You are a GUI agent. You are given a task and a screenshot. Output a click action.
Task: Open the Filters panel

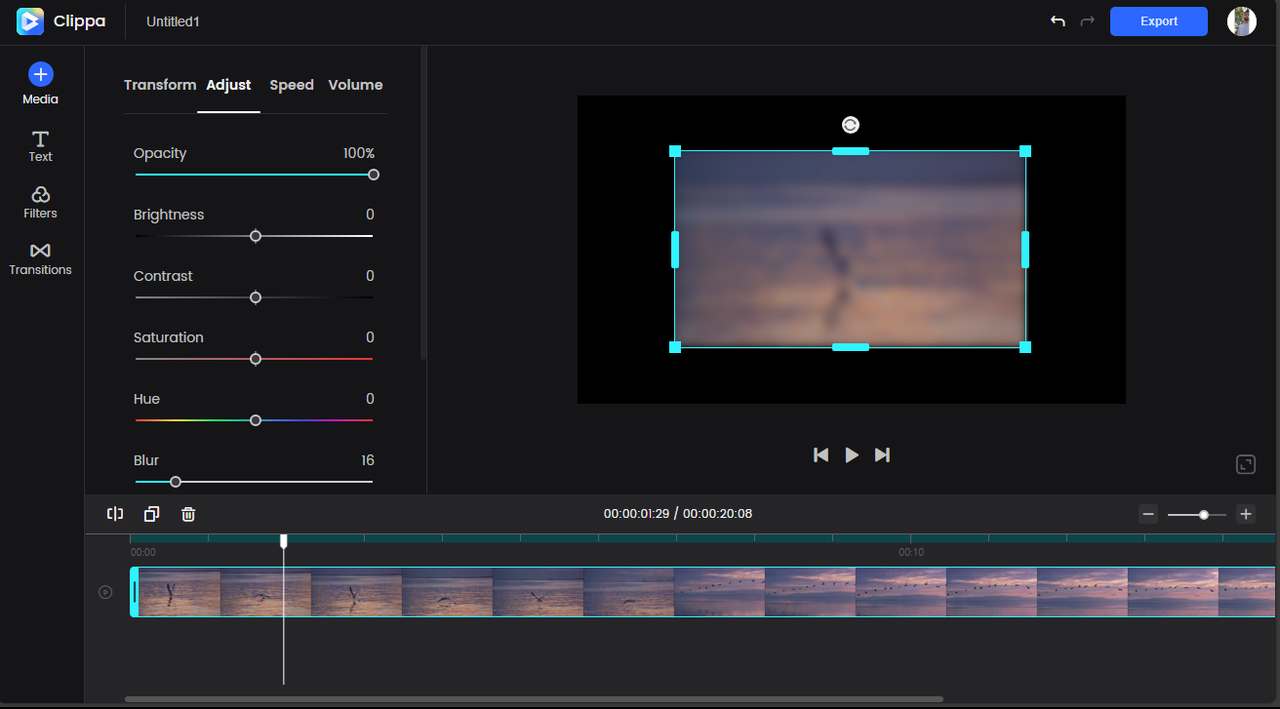coord(40,203)
